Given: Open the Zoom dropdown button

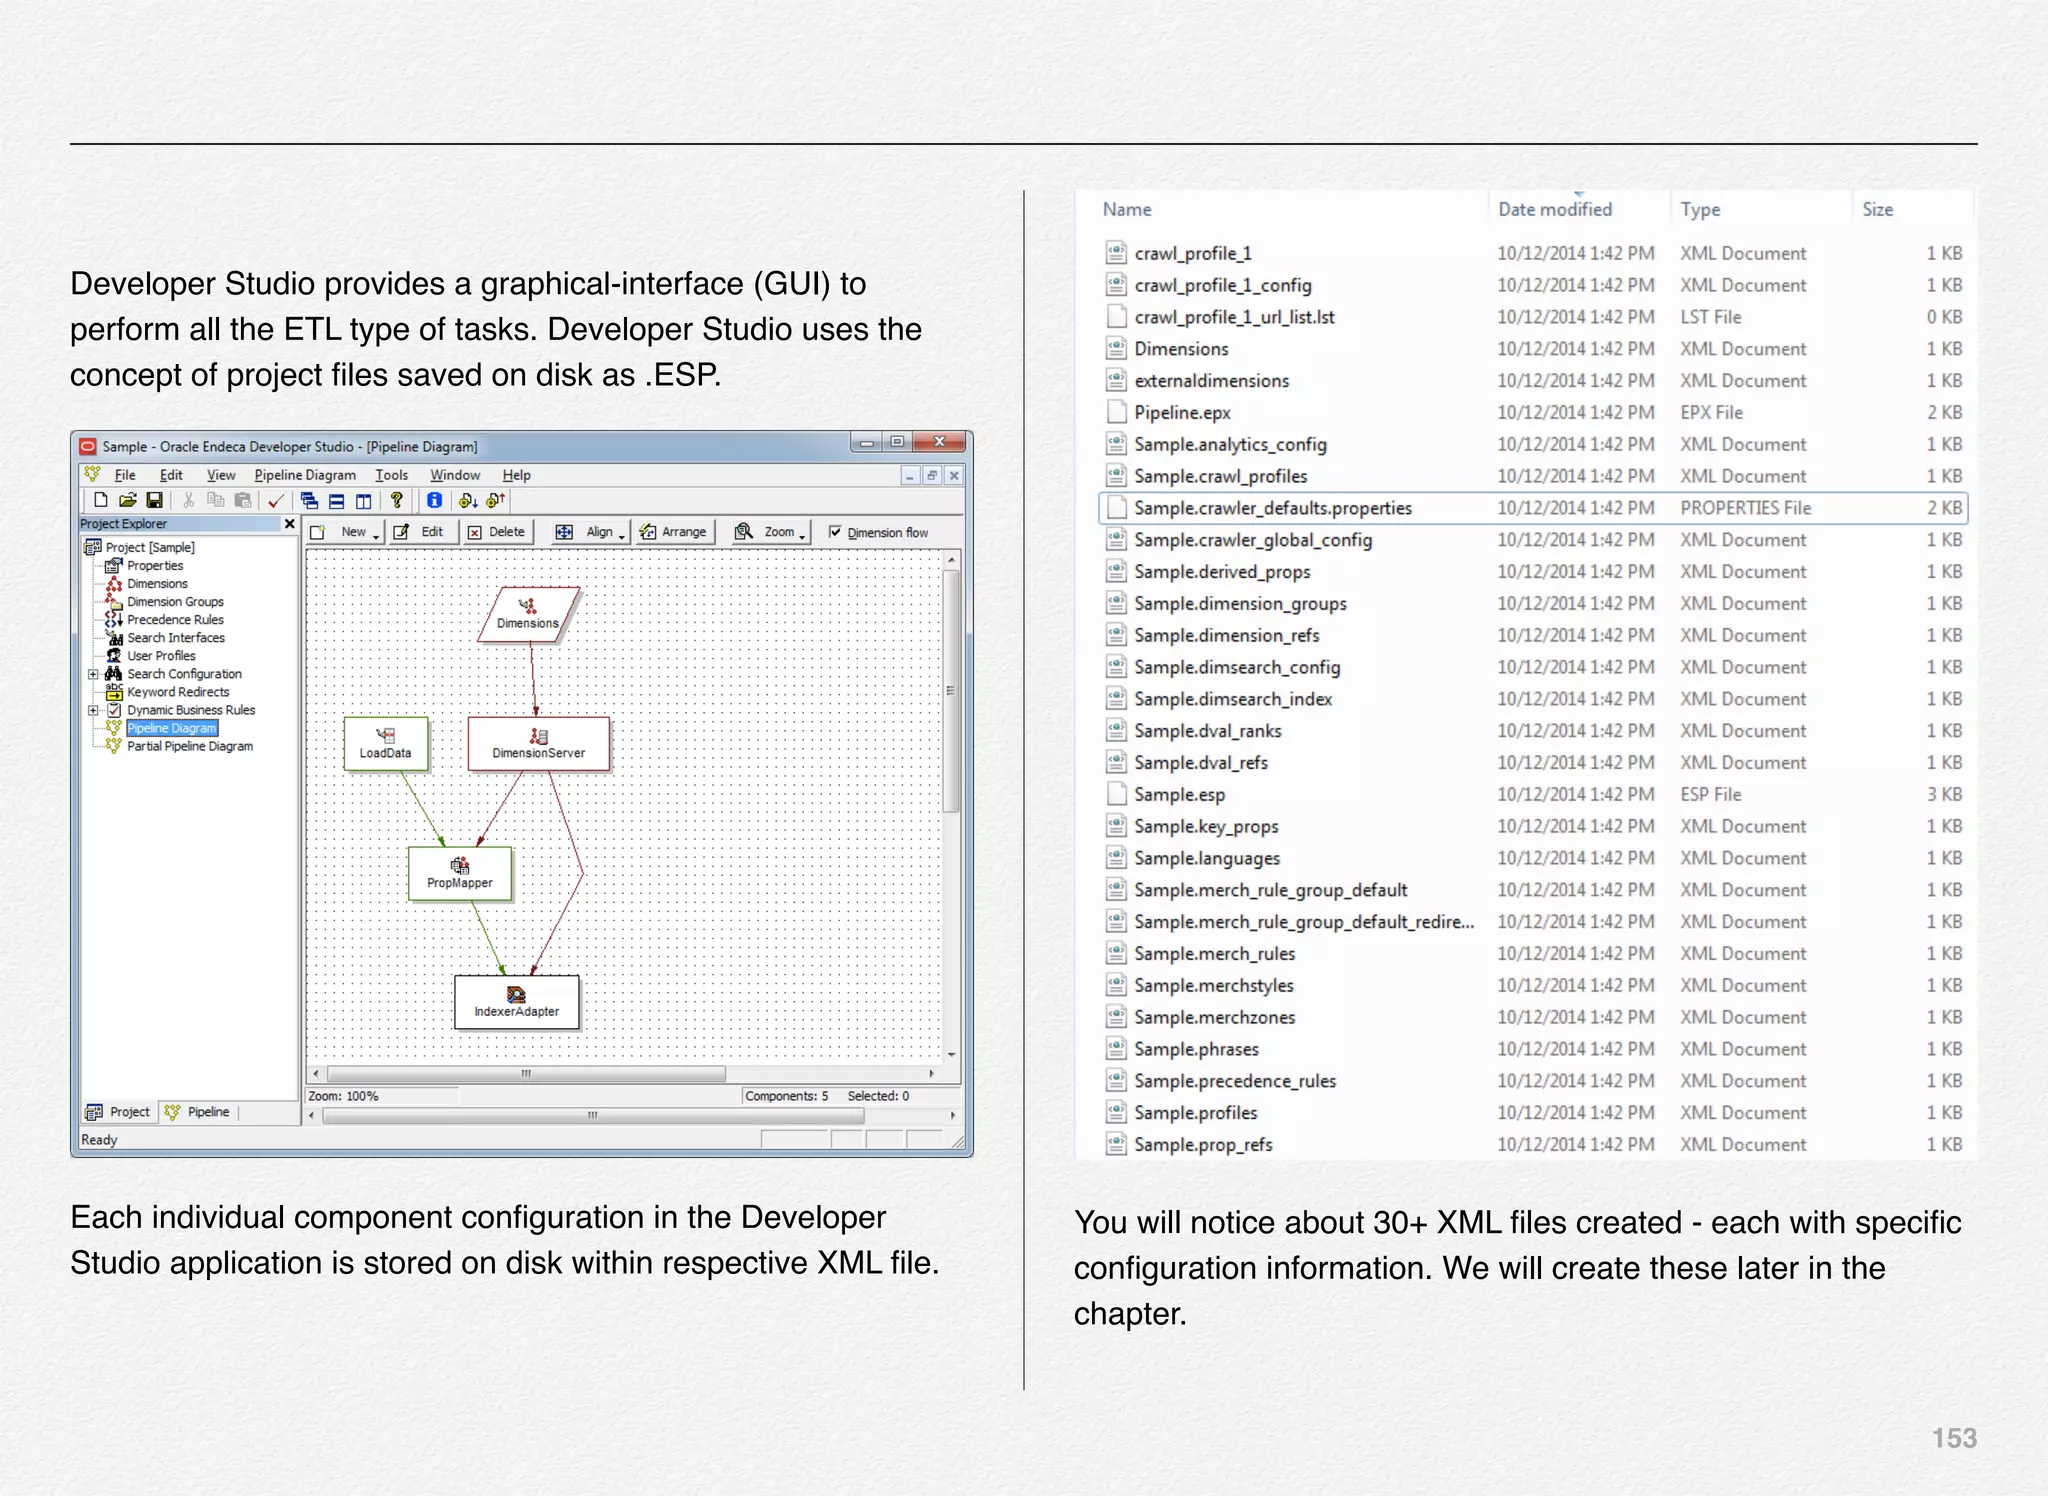Looking at the screenshot, I should point(771,532).
